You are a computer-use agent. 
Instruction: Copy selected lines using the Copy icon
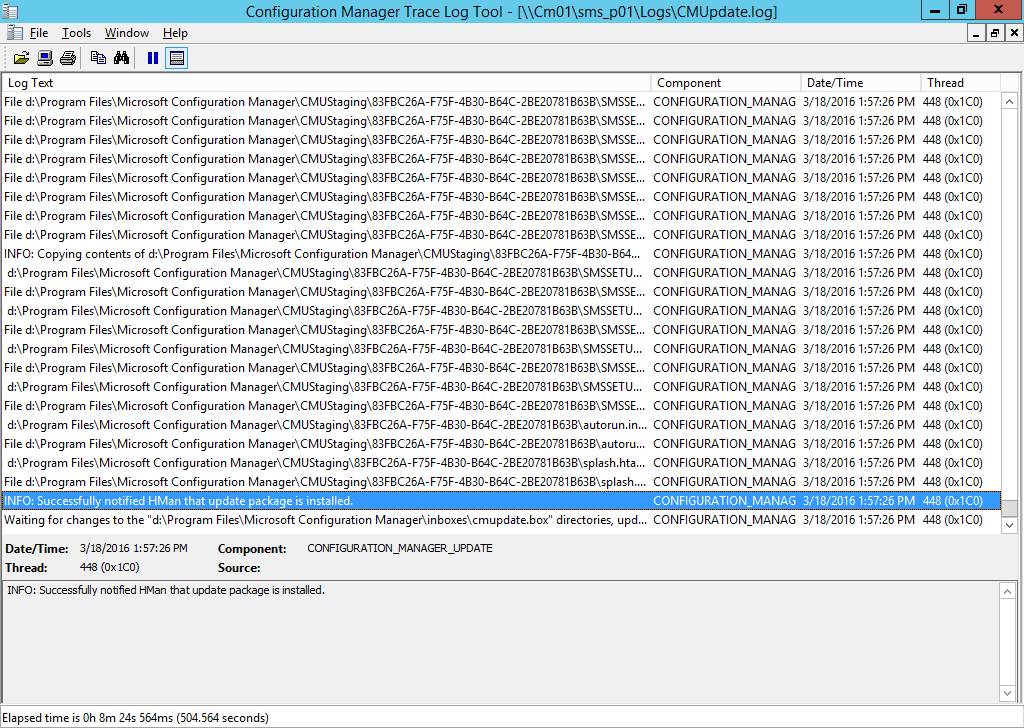(x=98, y=58)
